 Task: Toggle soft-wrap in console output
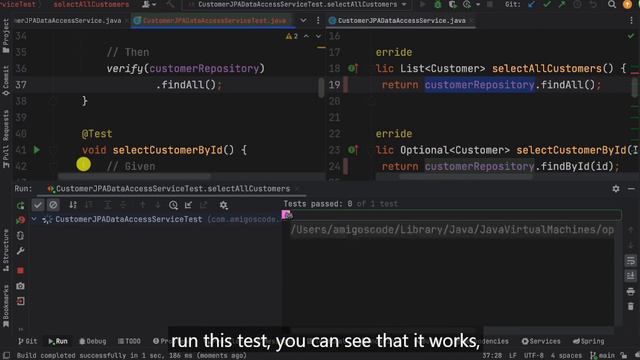631,260
